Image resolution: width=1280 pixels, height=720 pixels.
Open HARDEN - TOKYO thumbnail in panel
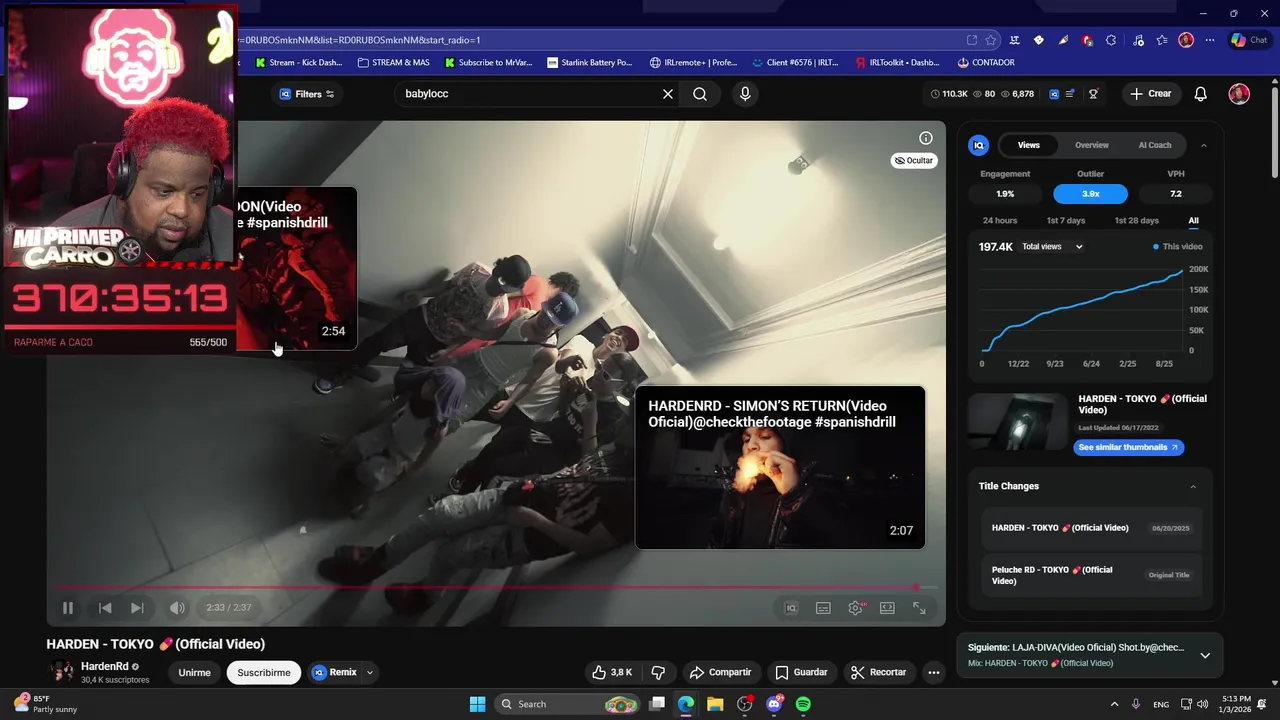click(x=1018, y=422)
